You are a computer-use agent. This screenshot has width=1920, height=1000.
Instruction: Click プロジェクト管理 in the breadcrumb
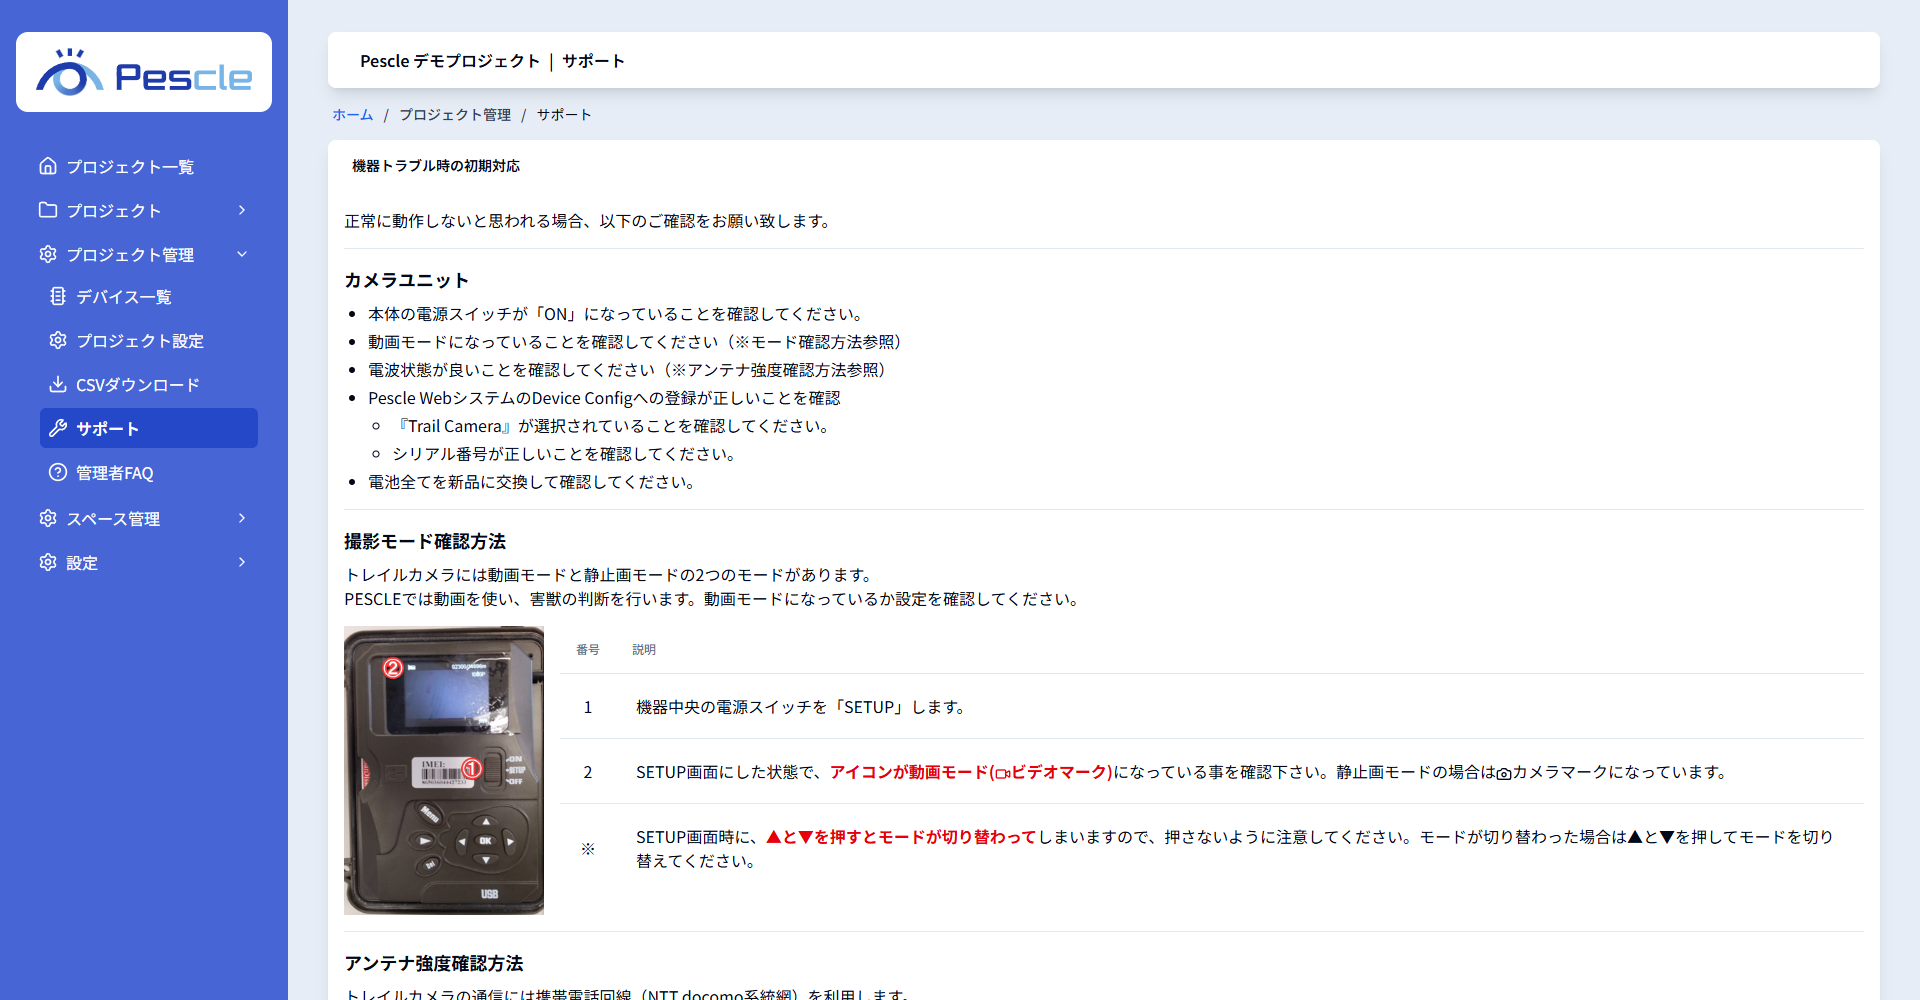coord(455,115)
